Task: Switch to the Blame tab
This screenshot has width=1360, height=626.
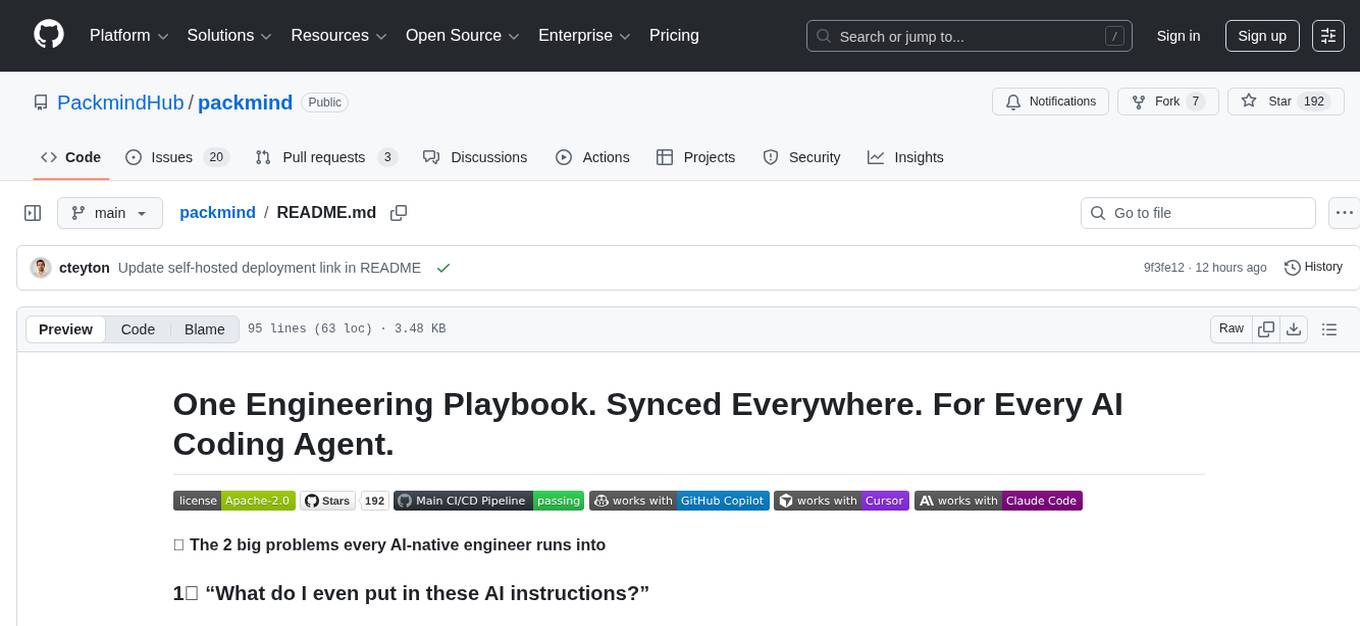Action: pos(204,328)
